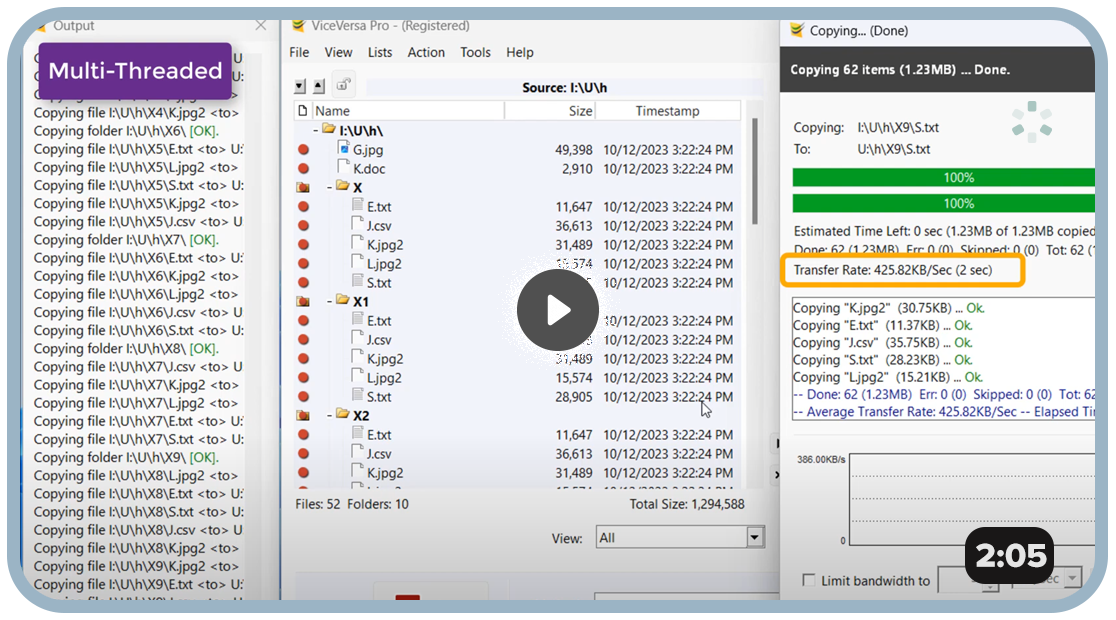Click the folder status icon left of X1
Screen dimensions: 1116x620
(303, 302)
